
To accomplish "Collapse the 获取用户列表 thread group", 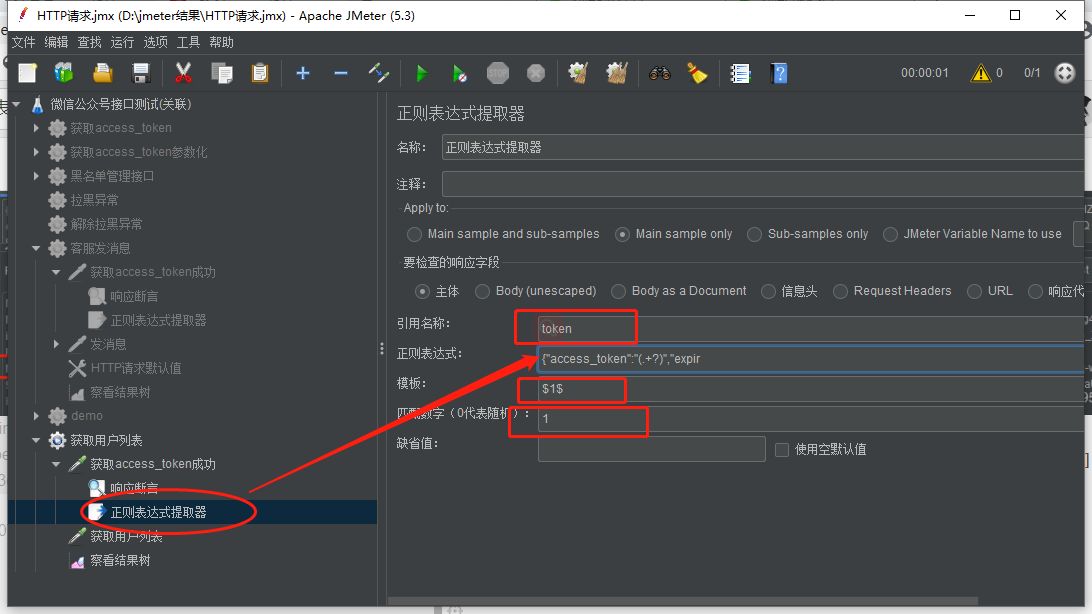I will point(36,440).
